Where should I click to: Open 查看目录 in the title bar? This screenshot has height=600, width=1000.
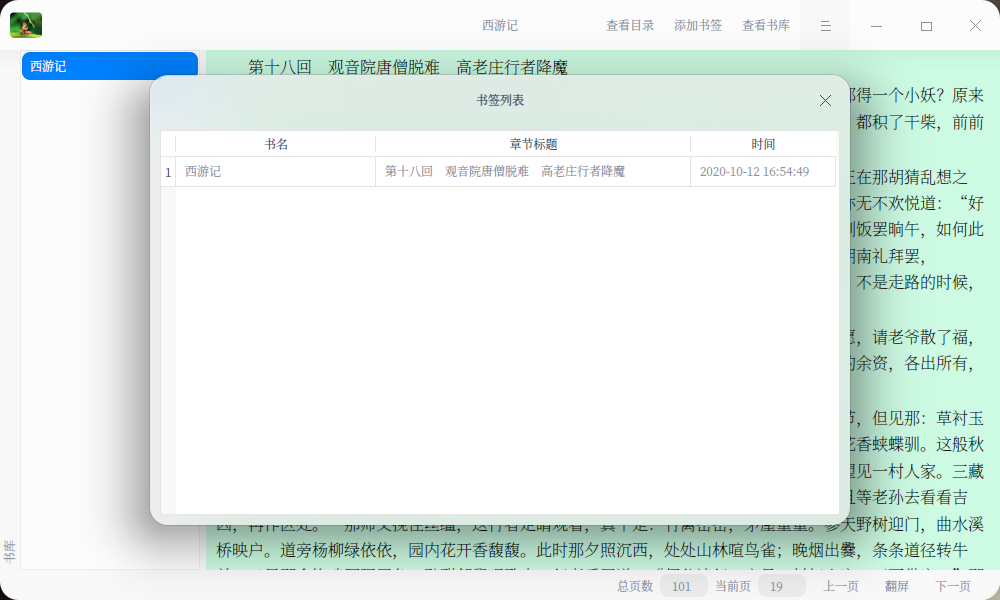click(629, 26)
